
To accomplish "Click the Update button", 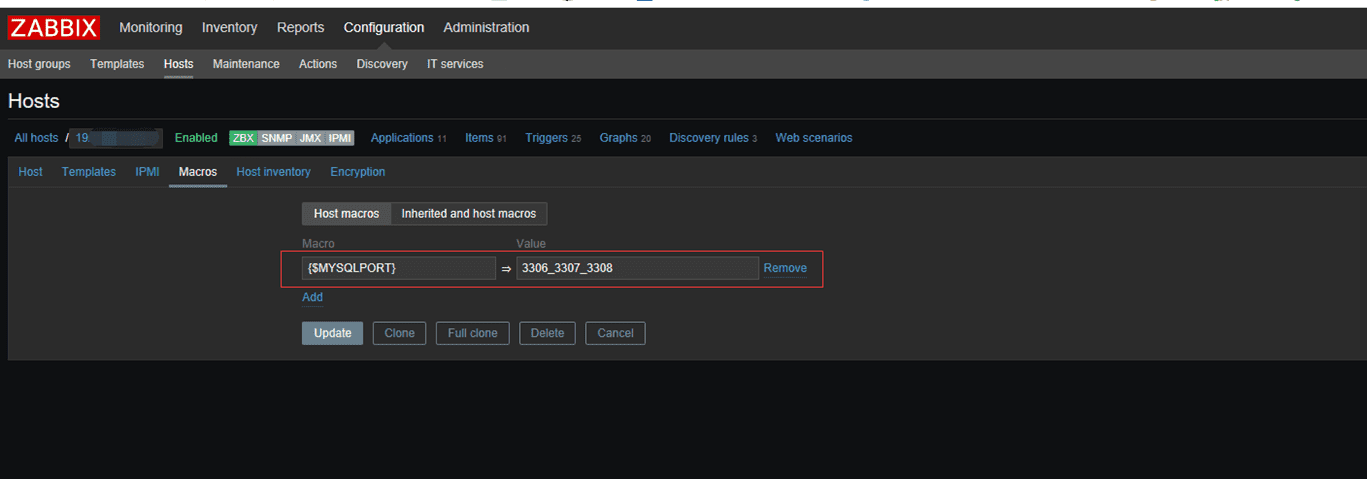I will point(333,333).
